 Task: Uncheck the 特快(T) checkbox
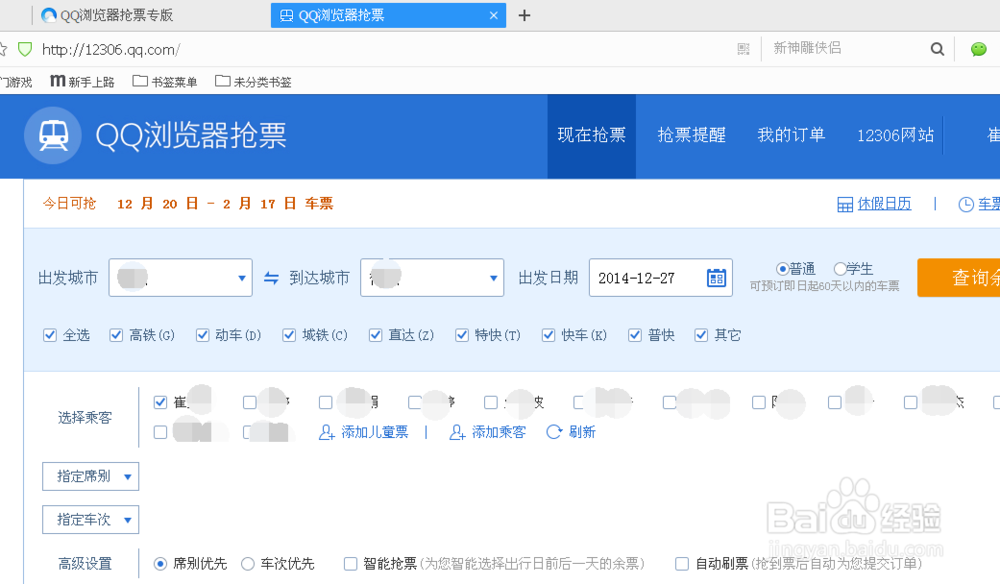coord(462,335)
